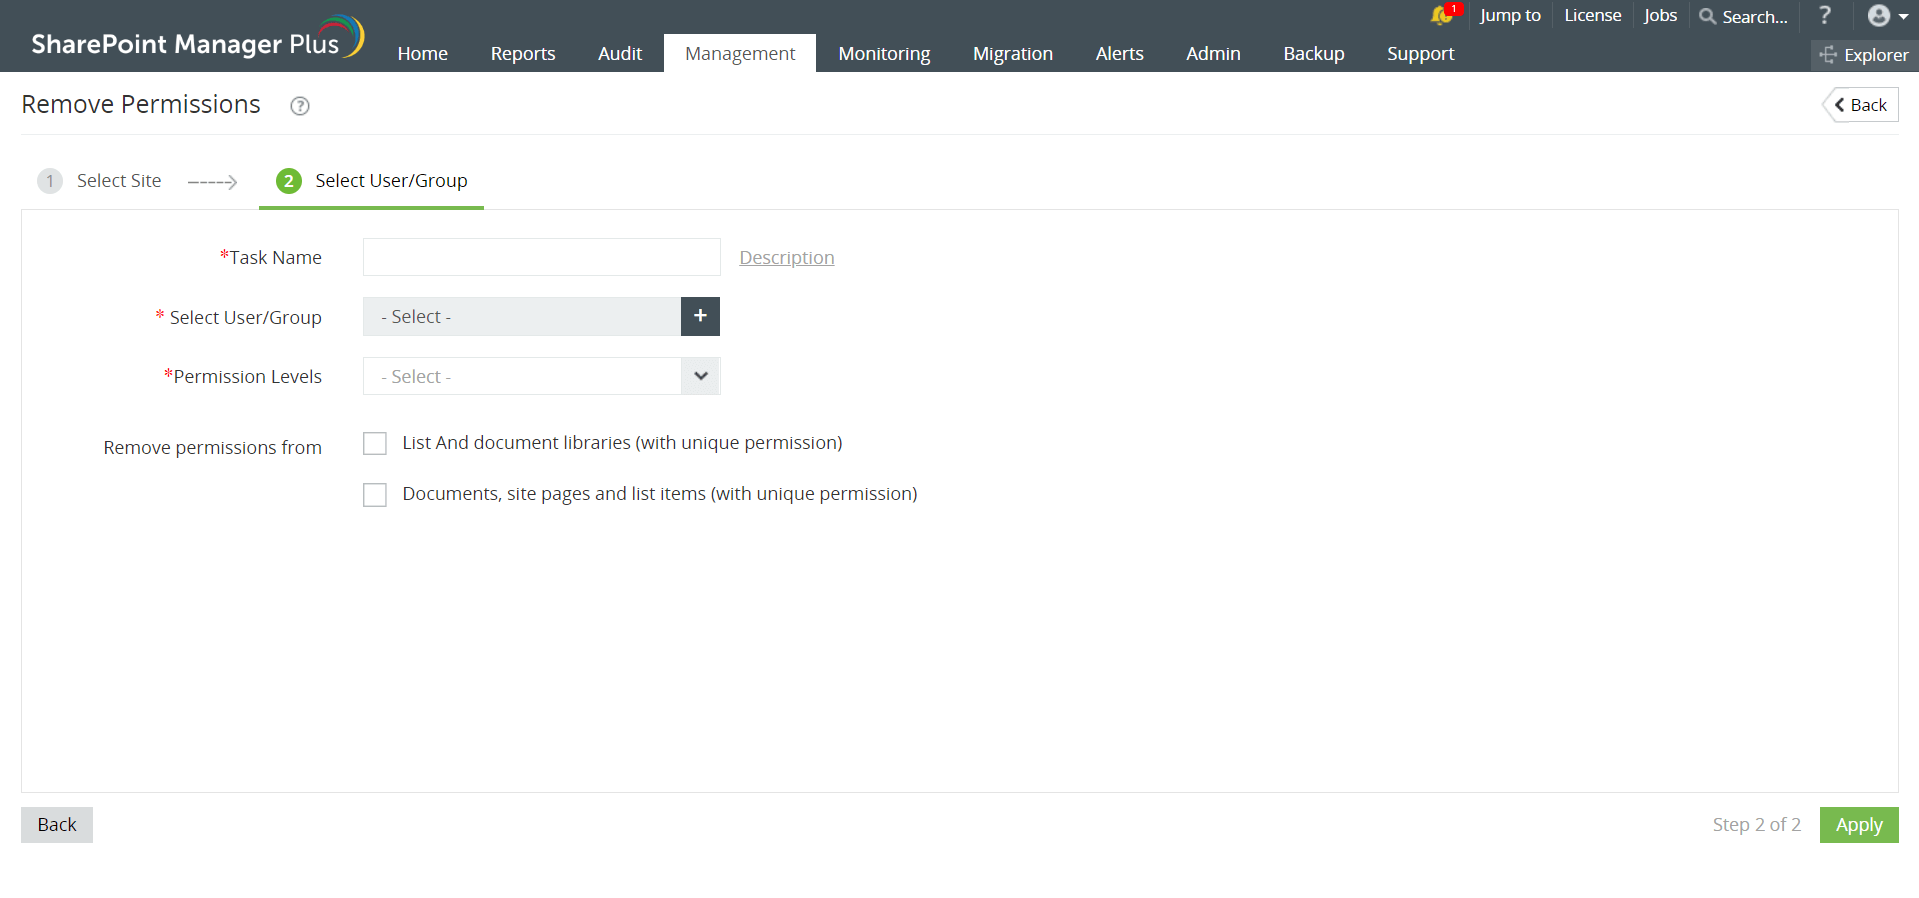1919x898 pixels.
Task: Open the notifications bell icon
Action: coord(1443,15)
